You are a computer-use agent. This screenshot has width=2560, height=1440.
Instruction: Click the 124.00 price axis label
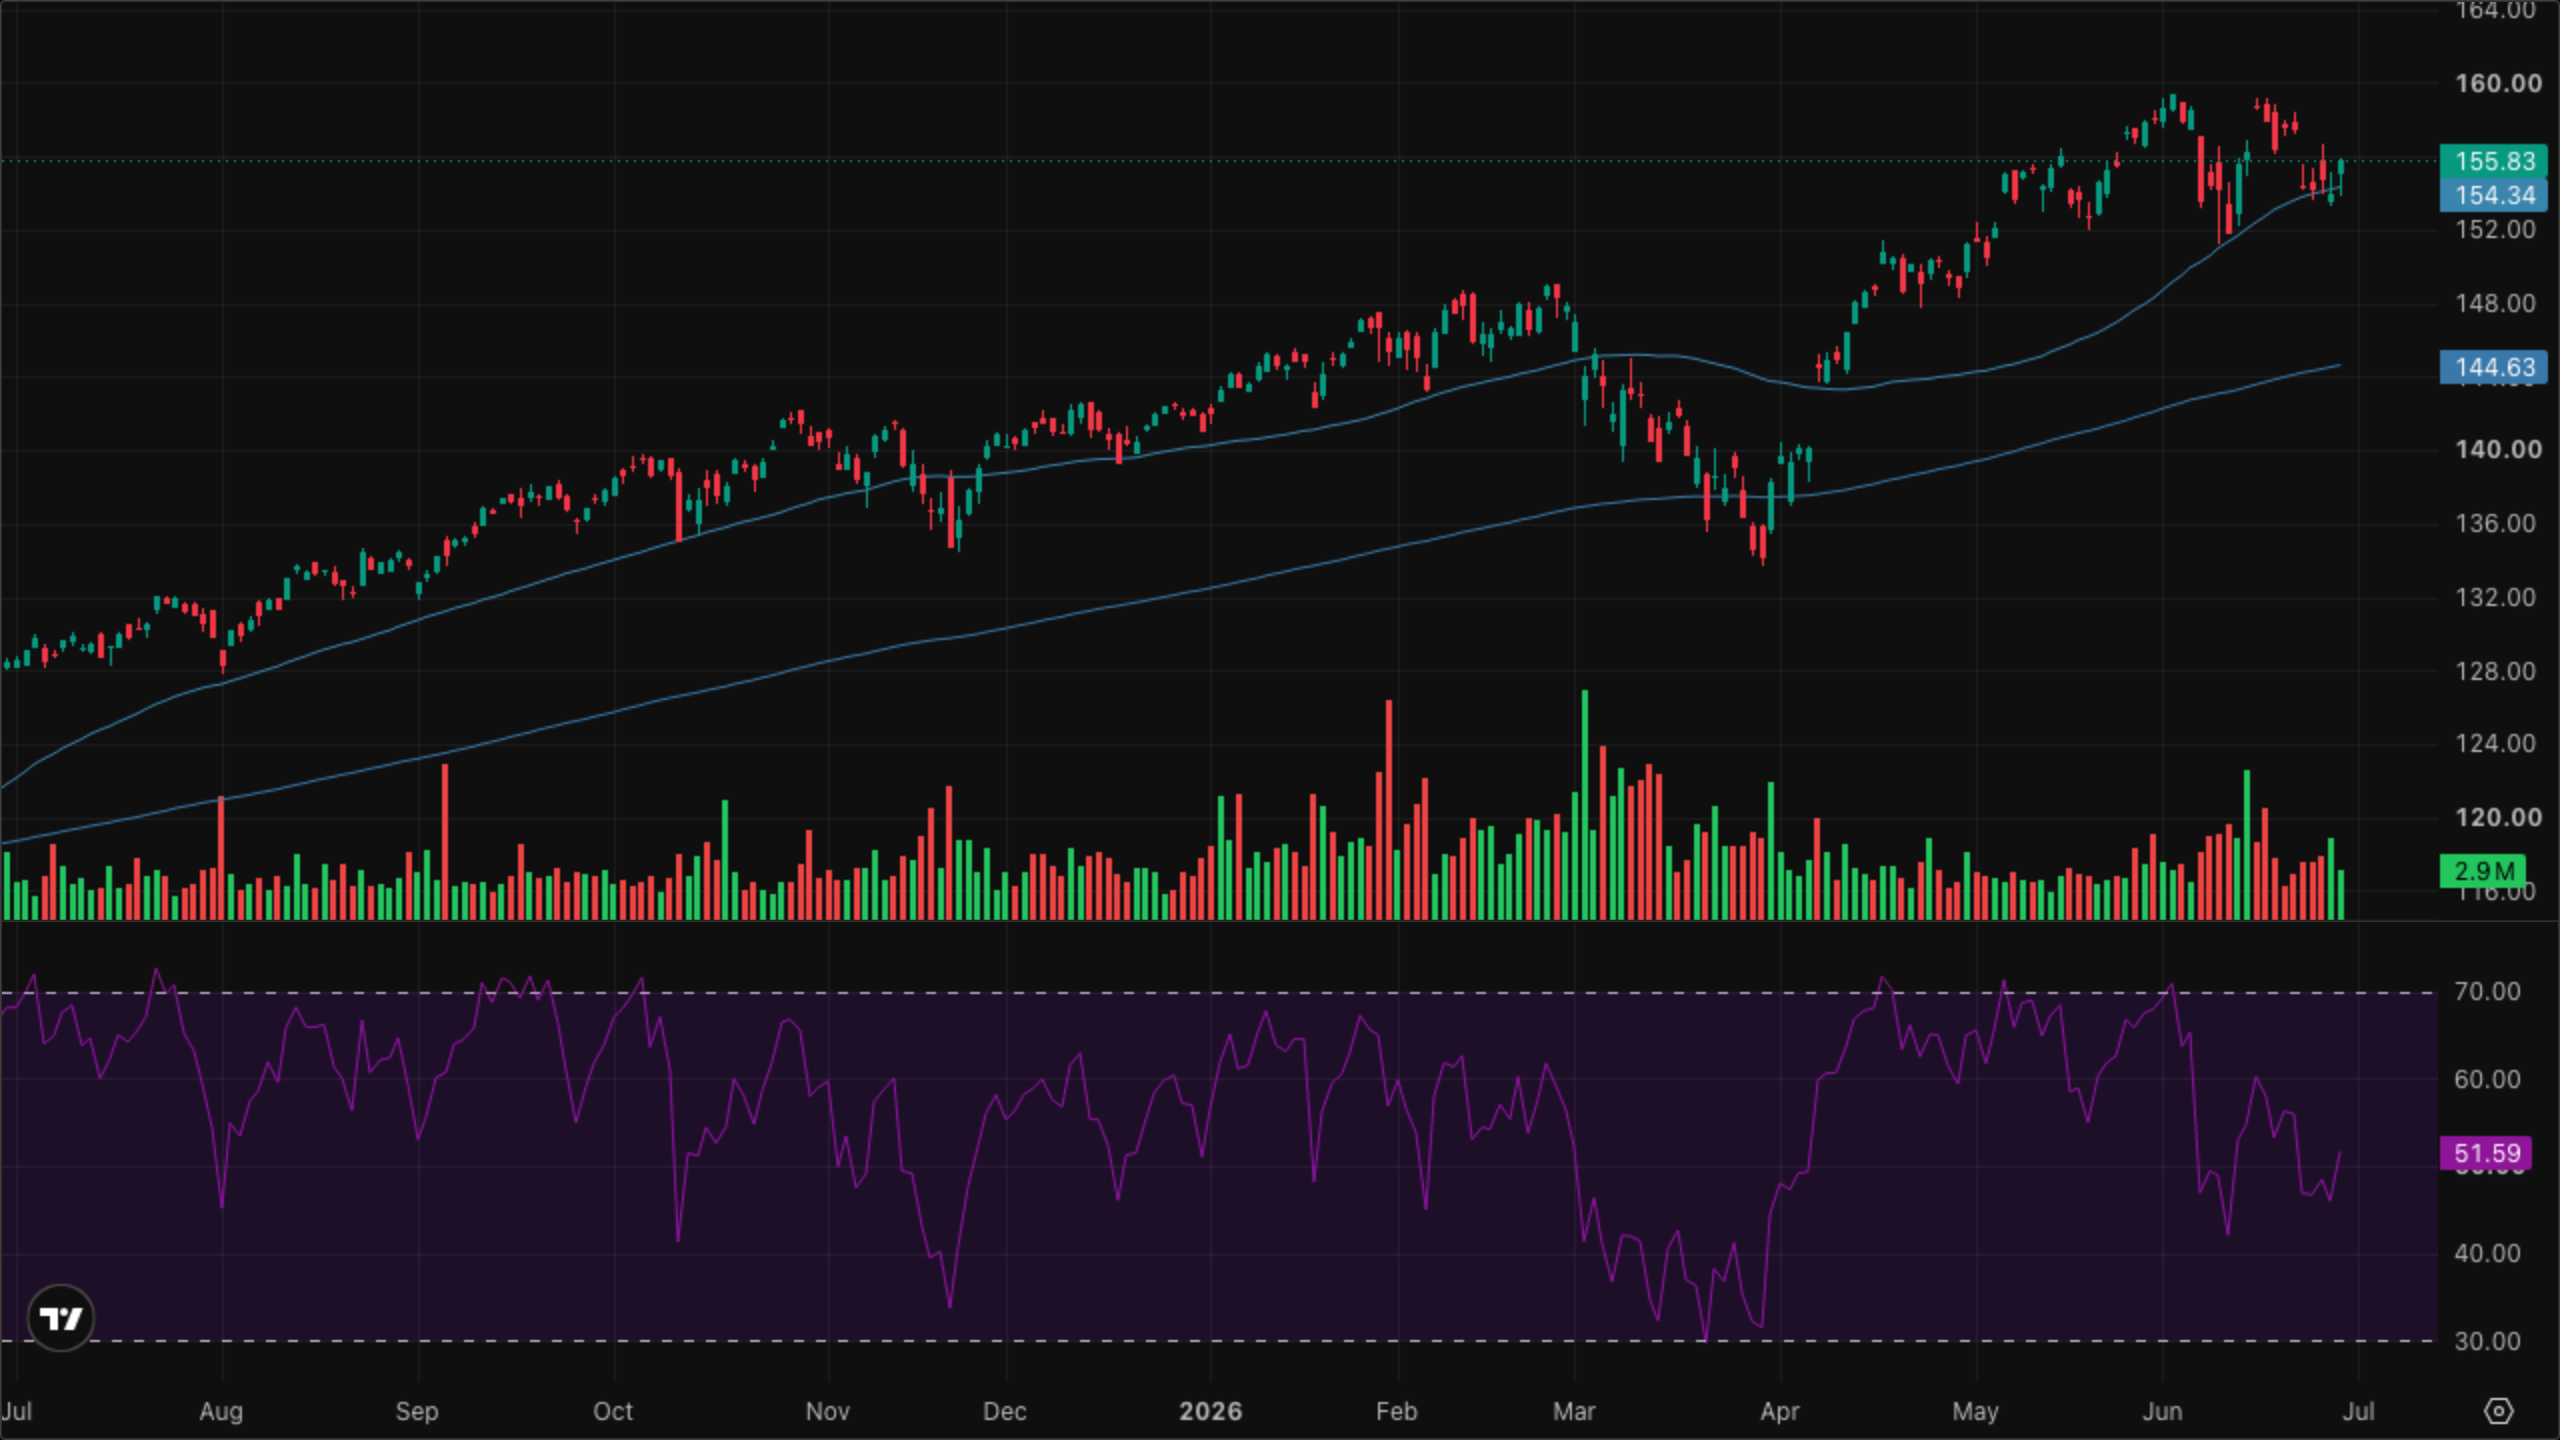pos(2495,743)
